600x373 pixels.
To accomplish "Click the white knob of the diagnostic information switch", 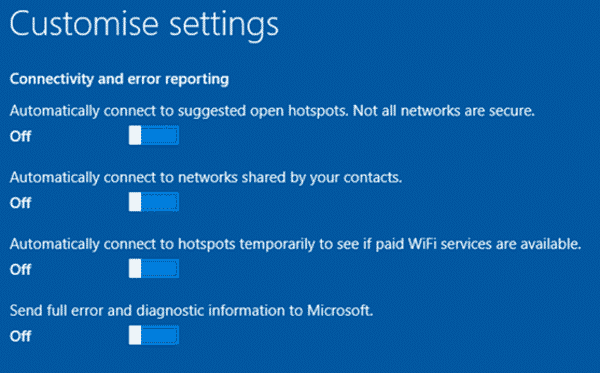I will click(x=135, y=335).
